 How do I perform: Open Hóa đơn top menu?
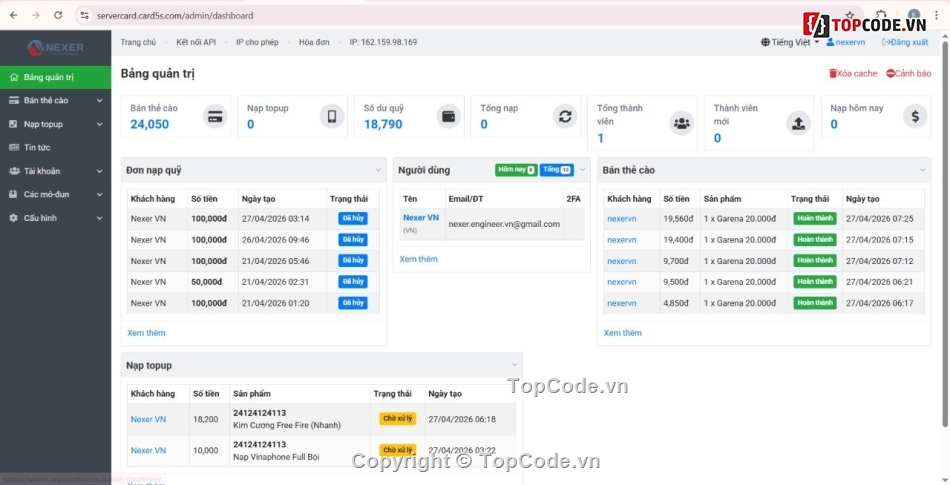tap(314, 42)
